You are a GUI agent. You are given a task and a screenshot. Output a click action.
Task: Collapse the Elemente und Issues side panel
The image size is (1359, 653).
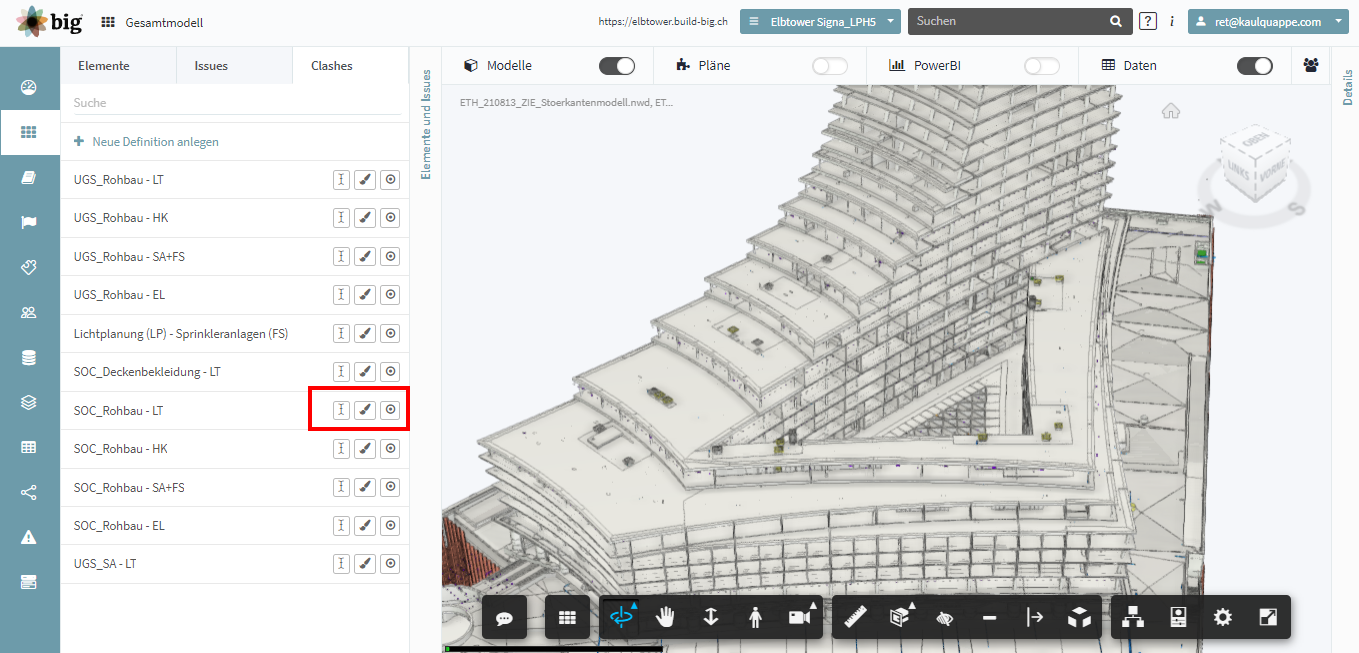[x=426, y=123]
